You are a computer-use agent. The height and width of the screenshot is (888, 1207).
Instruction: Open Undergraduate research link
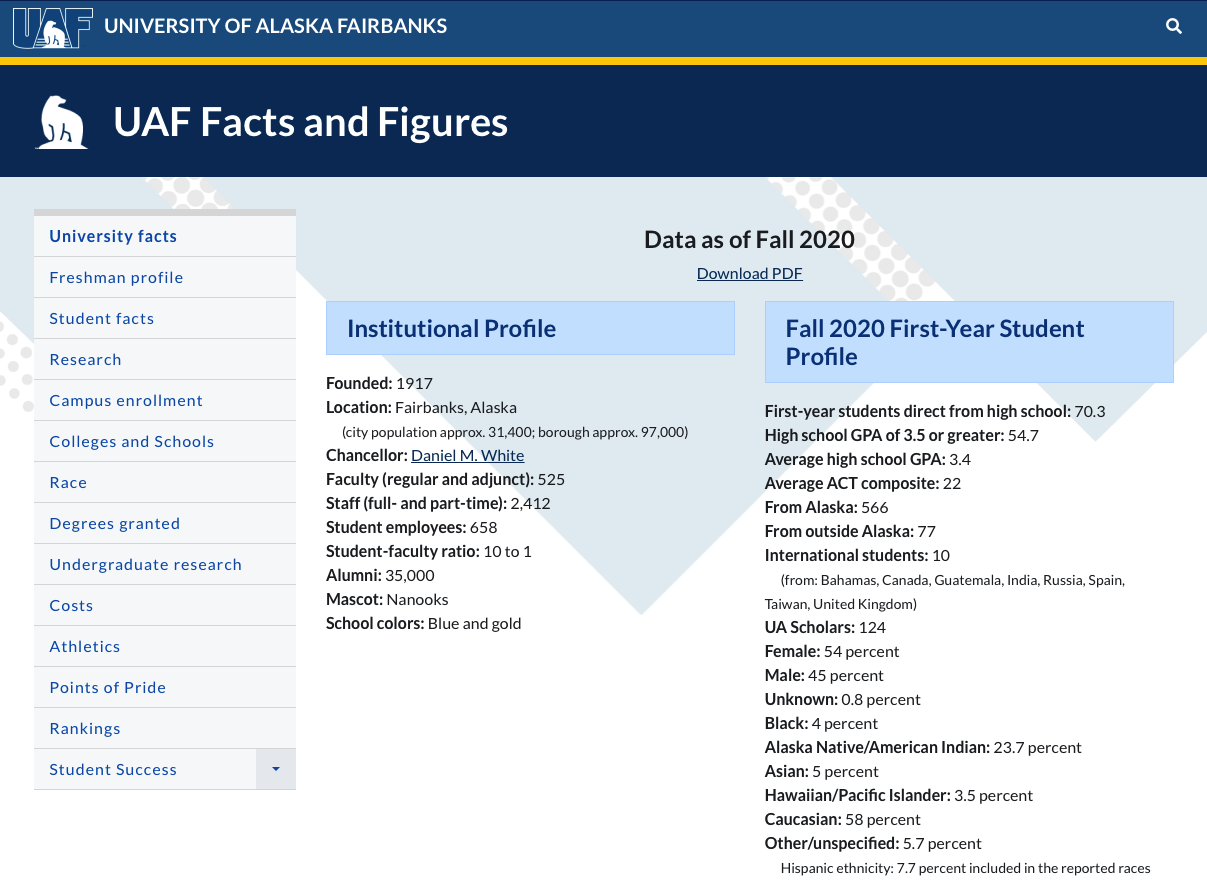pos(145,564)
